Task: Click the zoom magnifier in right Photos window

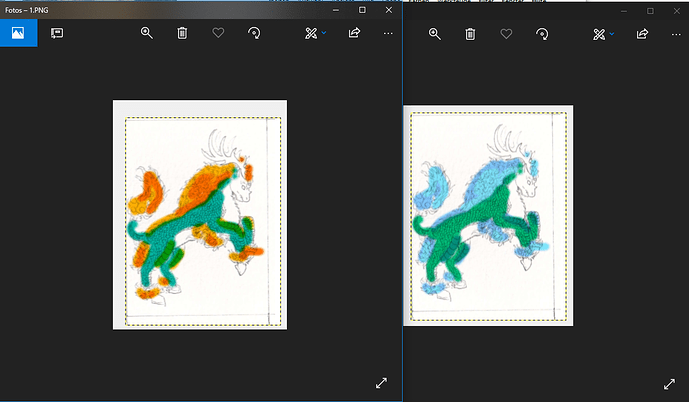Action: pyautogui.click(x=435, y=34)
